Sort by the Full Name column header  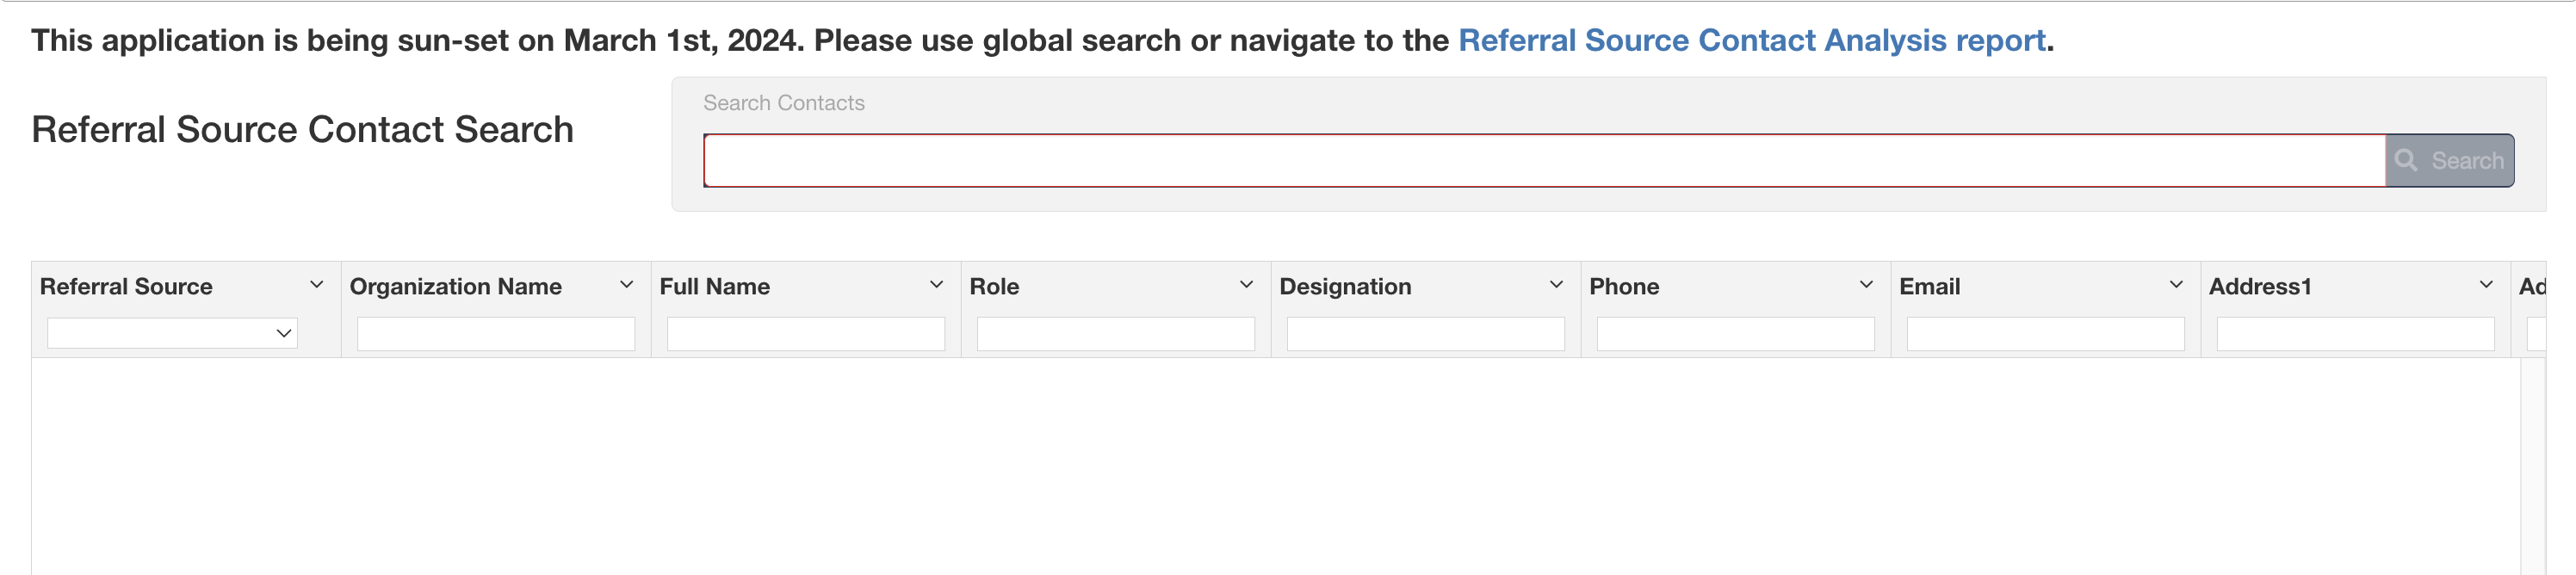click(715, 287)
